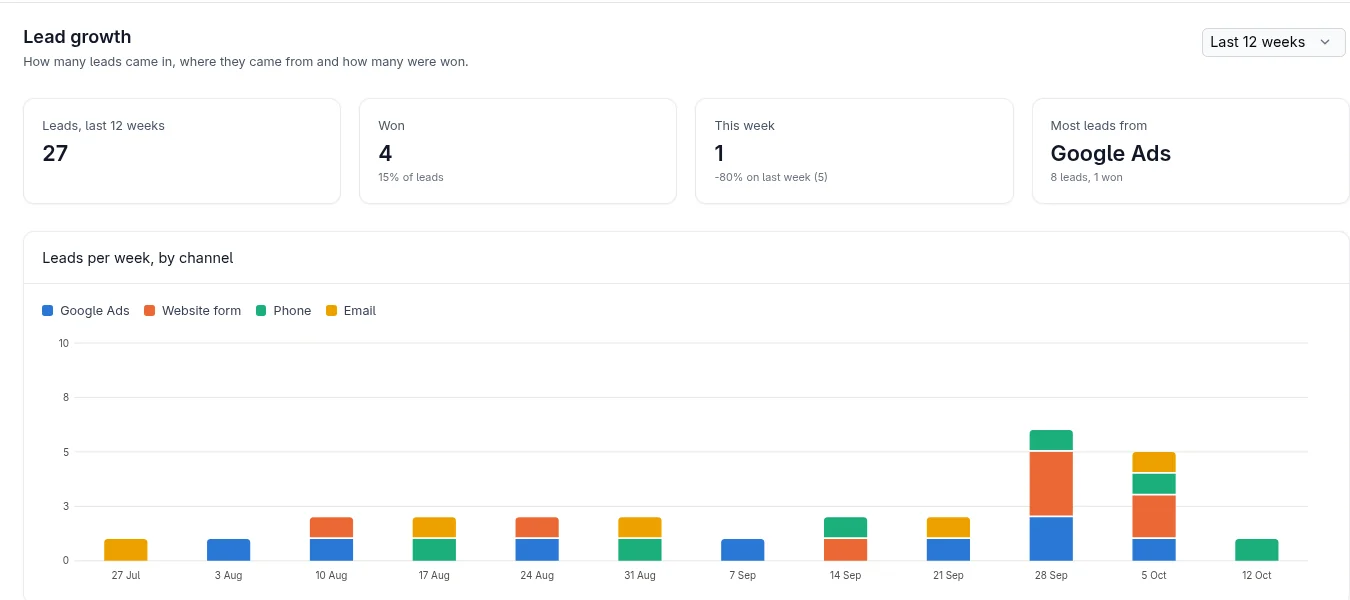Open the Last 12 weeks dropdown
Image resolution: width=1350 pixels, height=600 pixels.
click(1273, 42)
